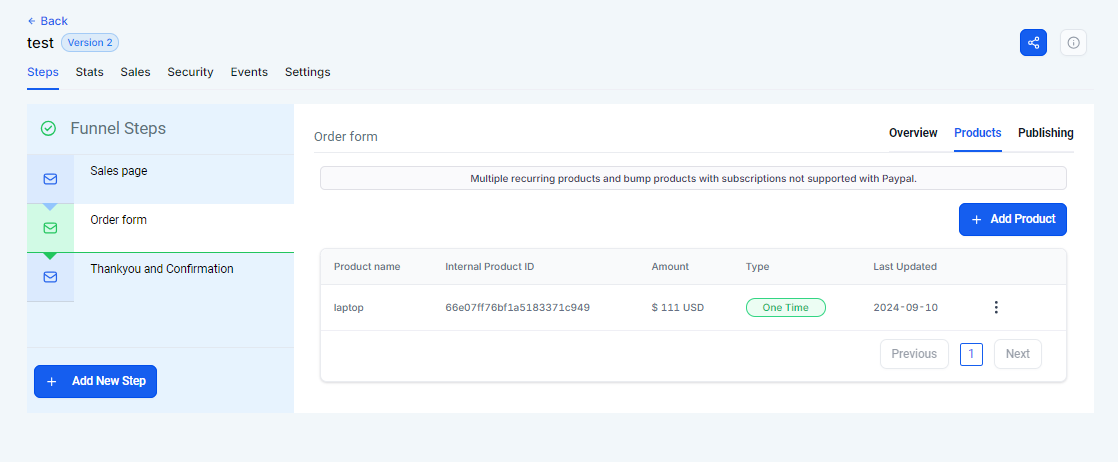Switch to the Events tab

[x=249, y=72]
